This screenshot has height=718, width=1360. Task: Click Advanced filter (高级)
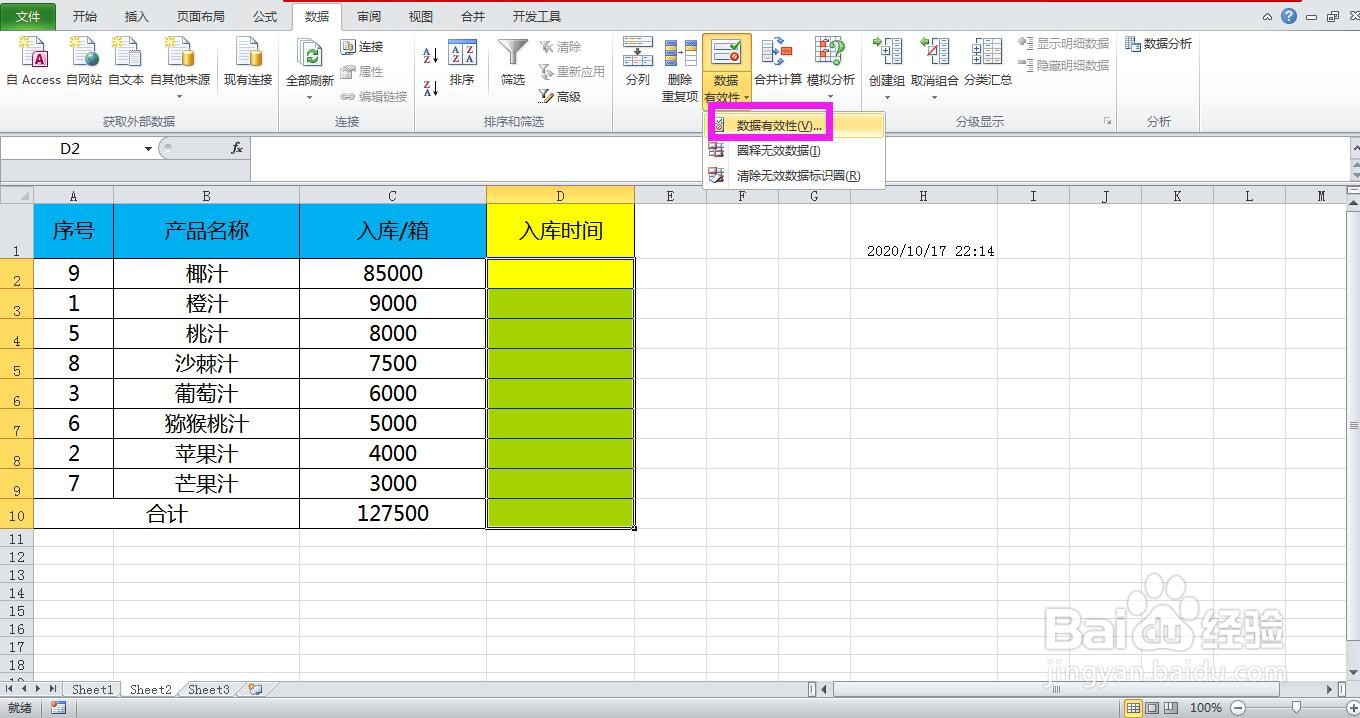click(560, 97)
